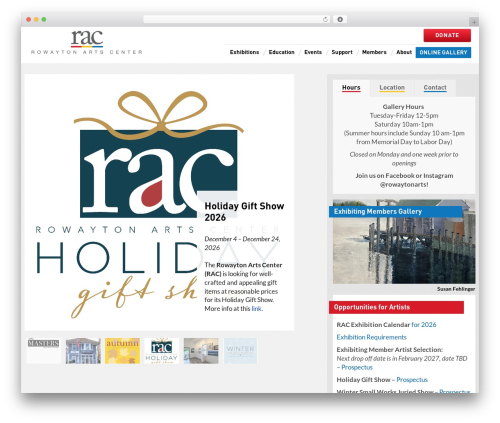
Task: Open the Education menu
Action: click(281, 52)
